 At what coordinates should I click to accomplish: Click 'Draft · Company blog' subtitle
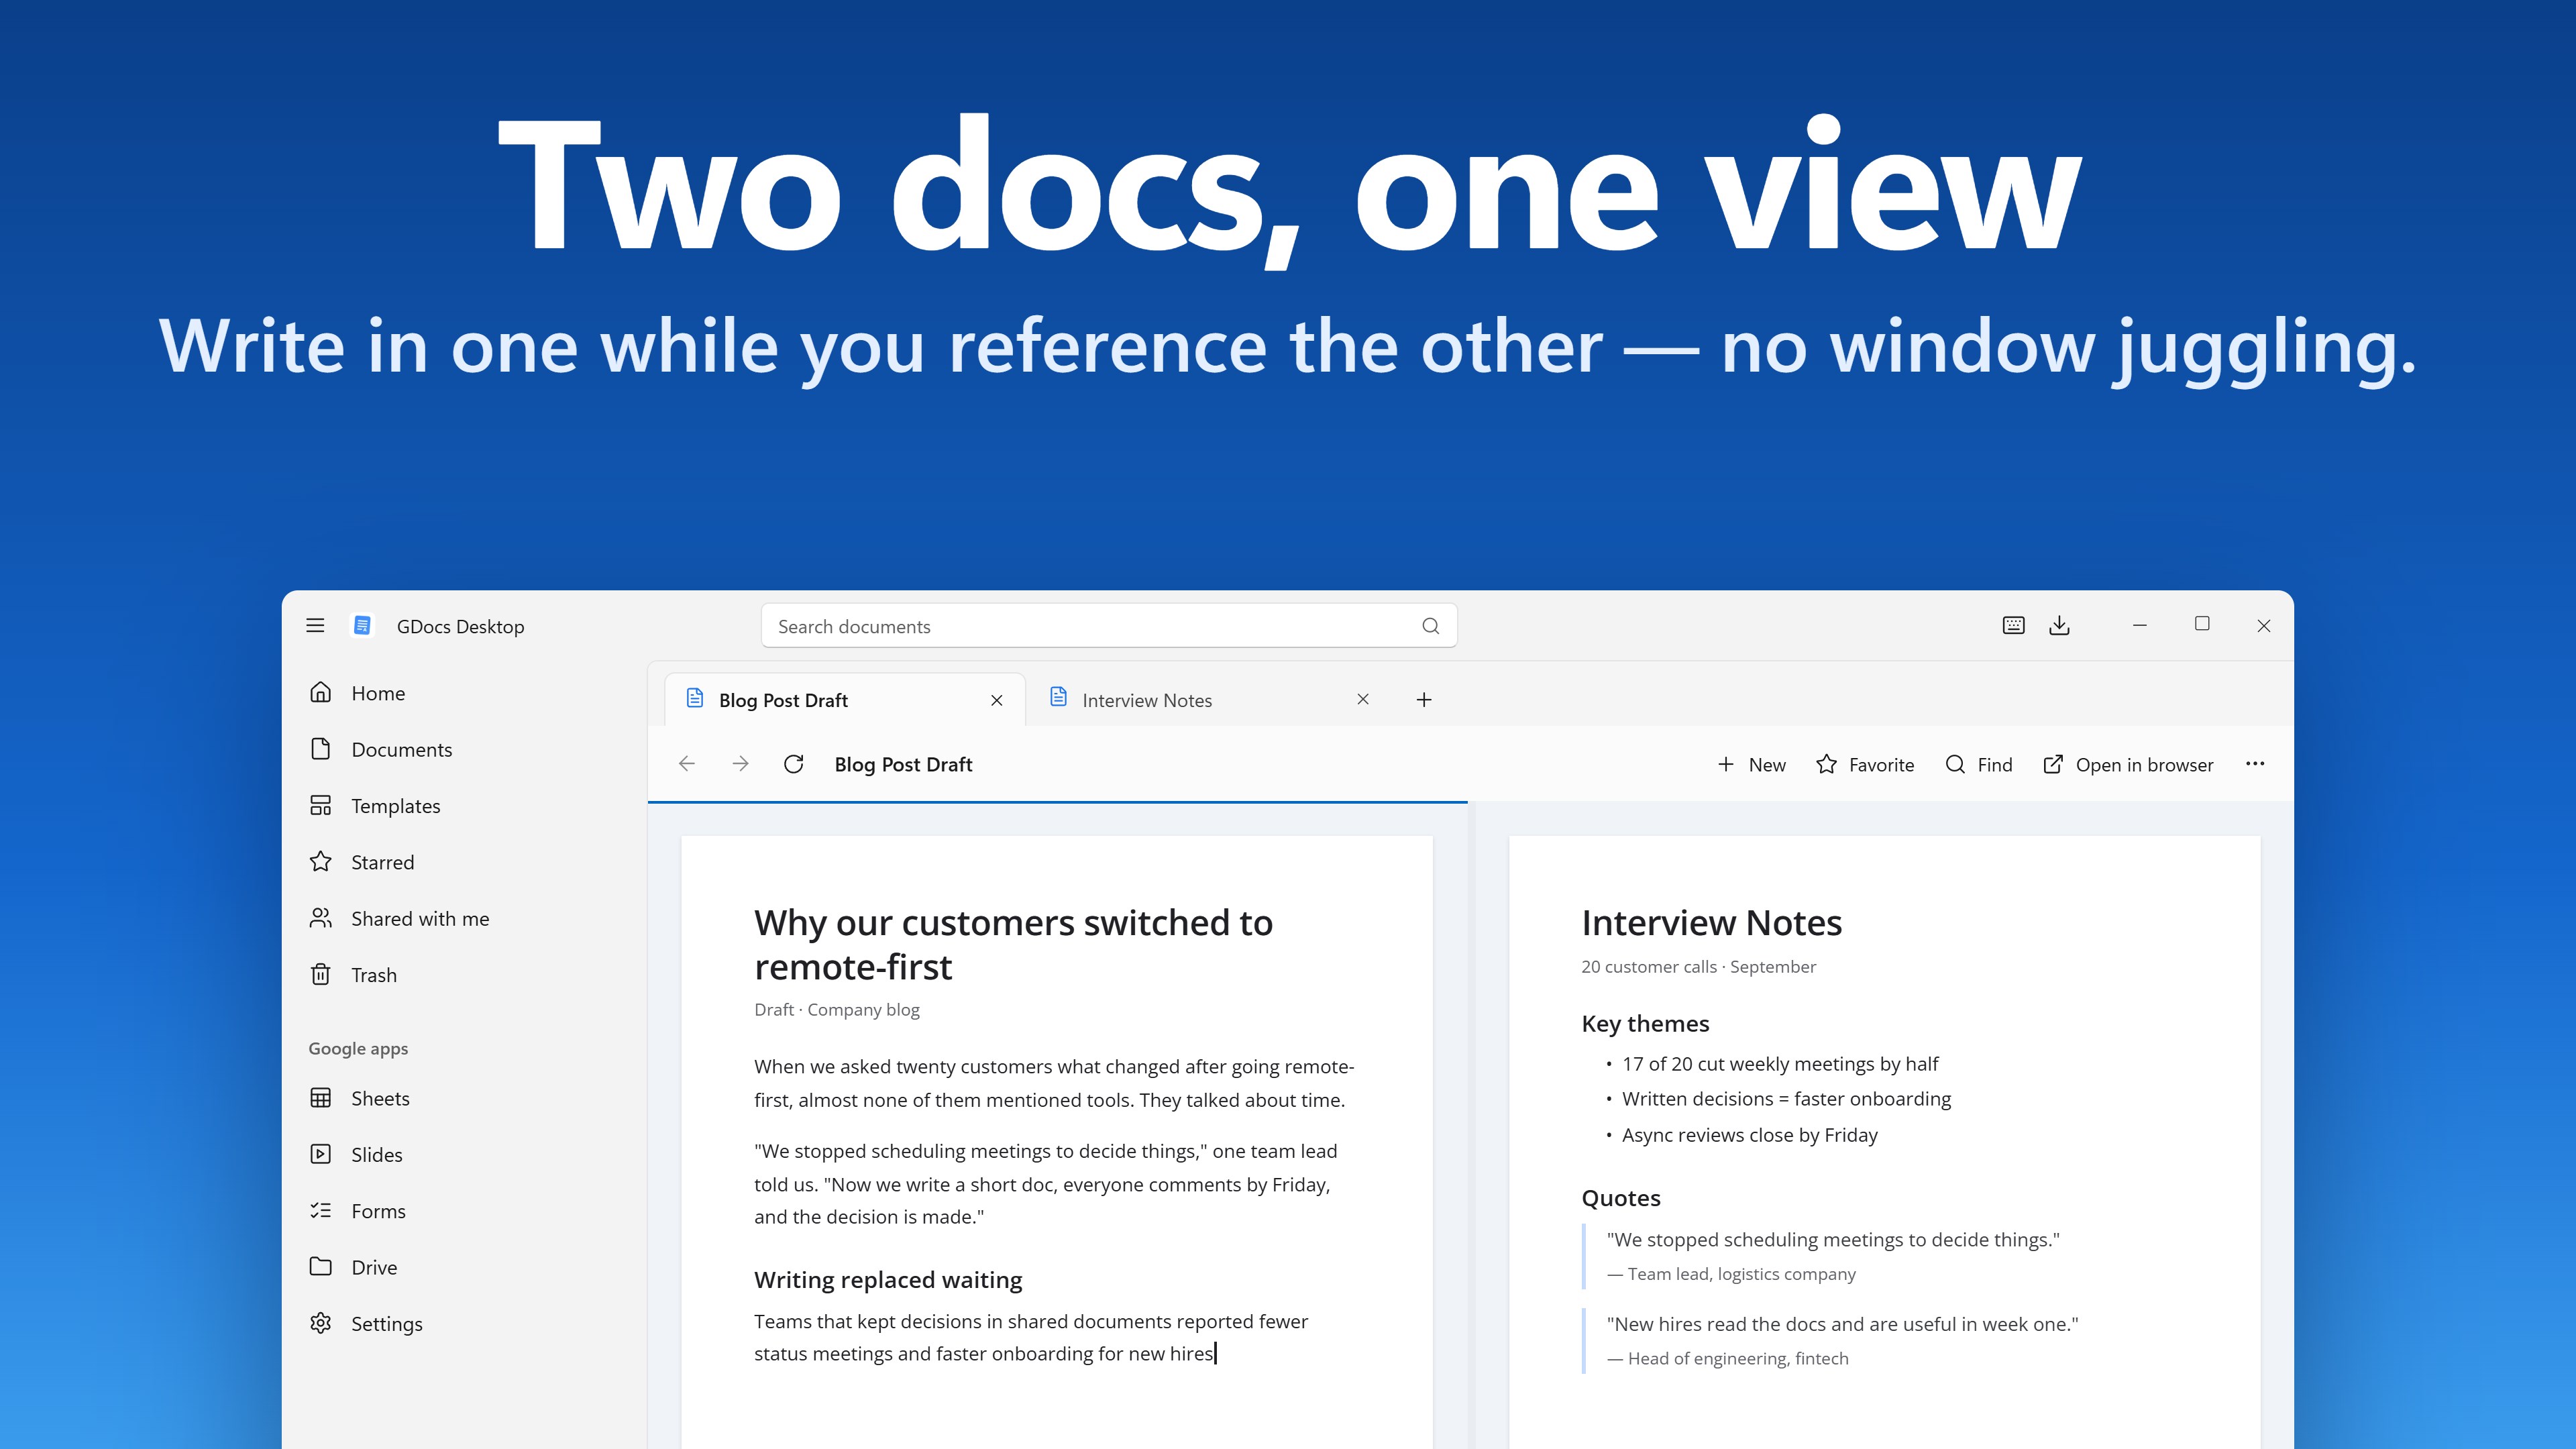pyautogui.click(x=837, y=1010)
